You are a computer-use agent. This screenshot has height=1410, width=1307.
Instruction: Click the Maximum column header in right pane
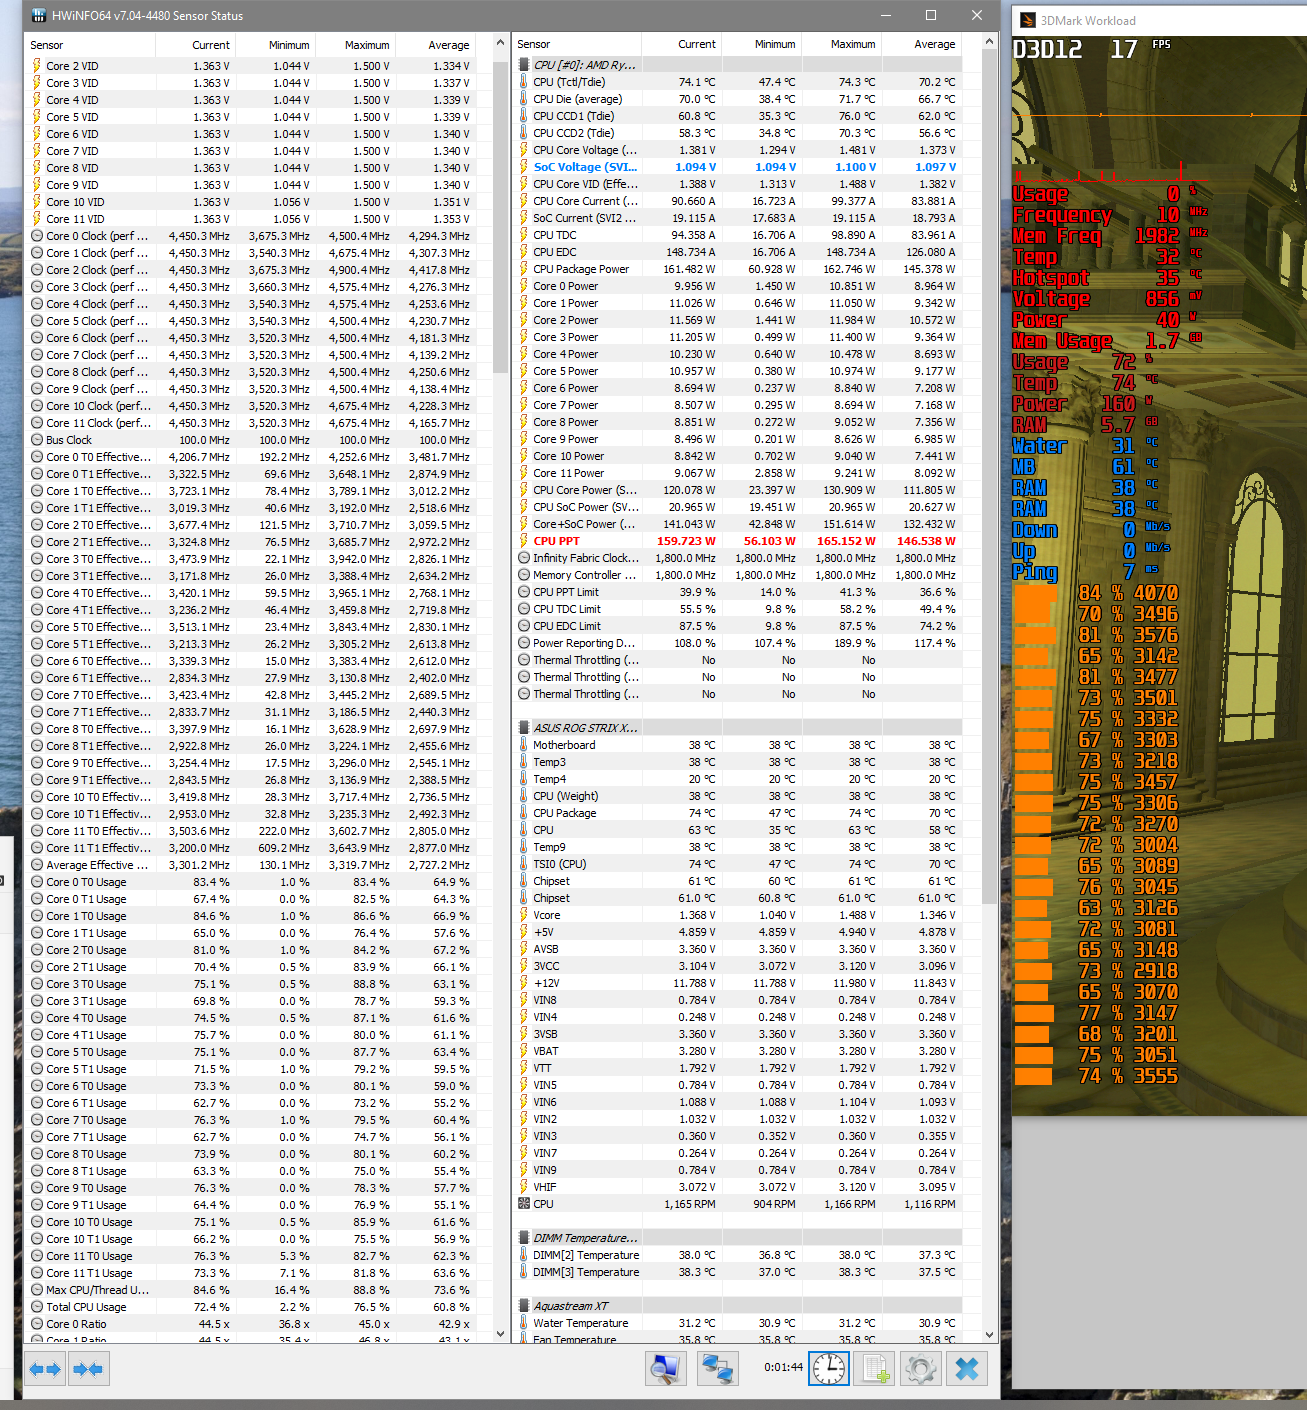point(842,44)
